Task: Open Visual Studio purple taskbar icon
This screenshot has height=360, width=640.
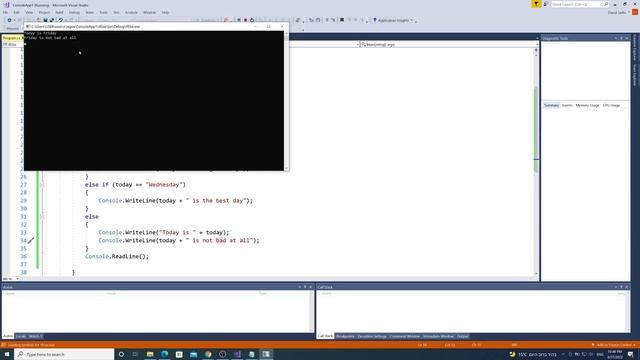Action: click(237, 354)
